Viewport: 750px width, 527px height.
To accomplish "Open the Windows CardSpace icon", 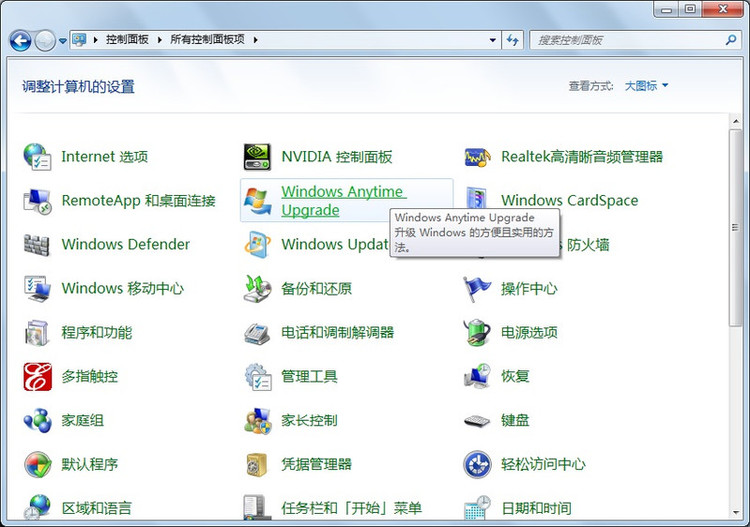I will (x=477, y=198).
